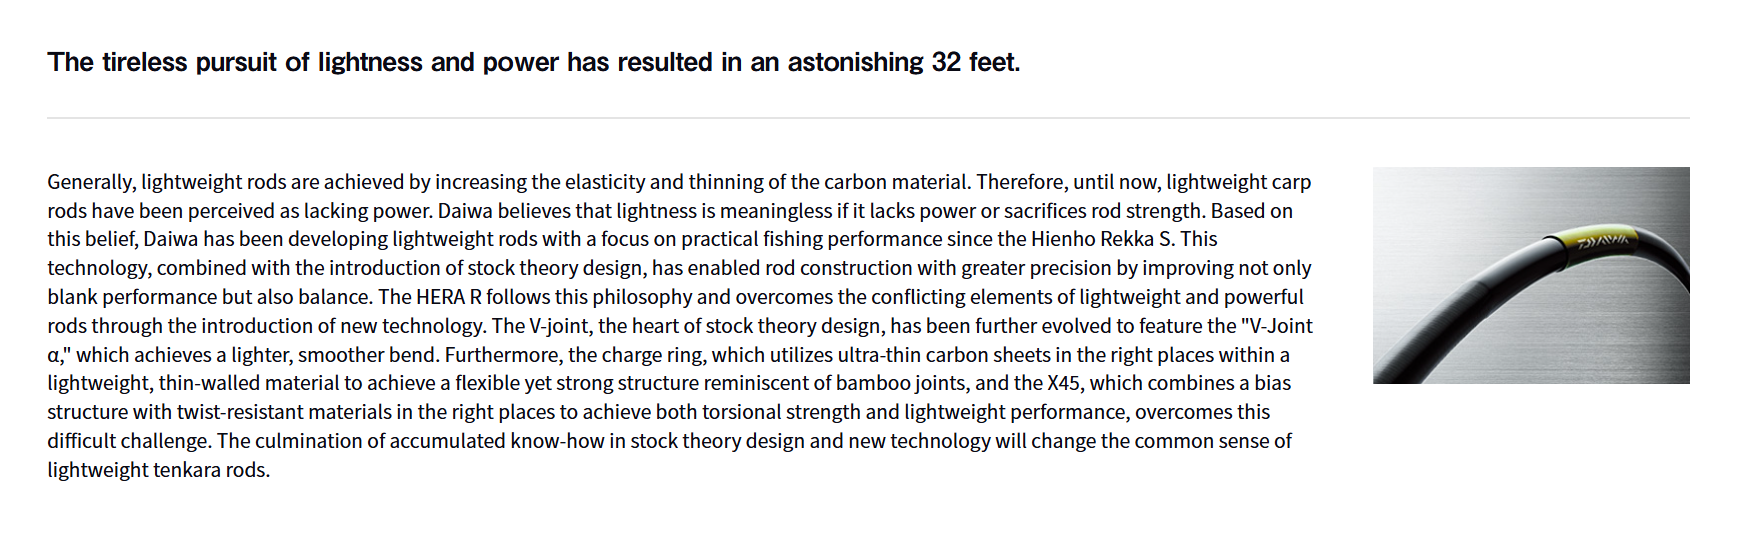The height and width of the screenshot is (546, 1743).
Task: Click the word "Generally" starting the paragraph
Action: (90, 182)
